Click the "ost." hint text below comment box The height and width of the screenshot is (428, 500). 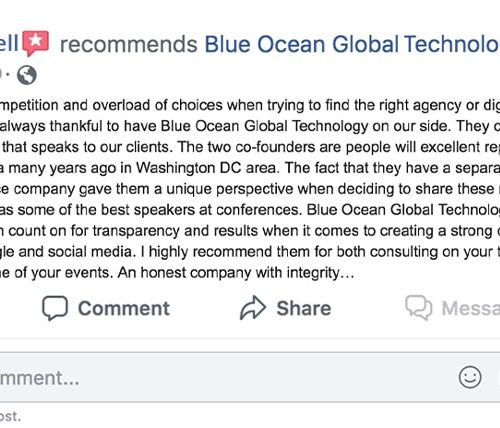(10, 416)
